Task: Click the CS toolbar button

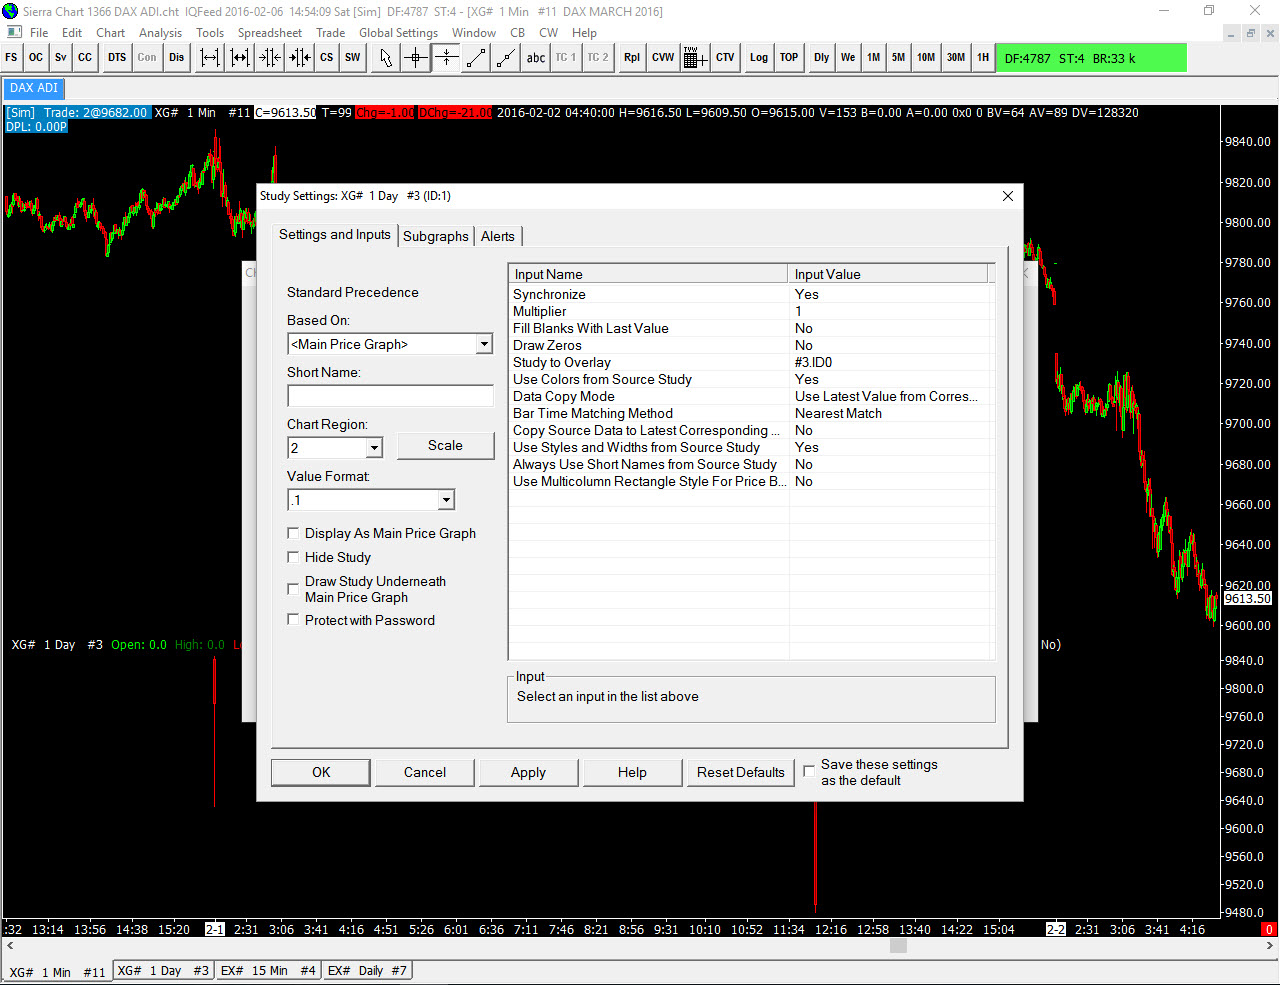Action: 327,58
